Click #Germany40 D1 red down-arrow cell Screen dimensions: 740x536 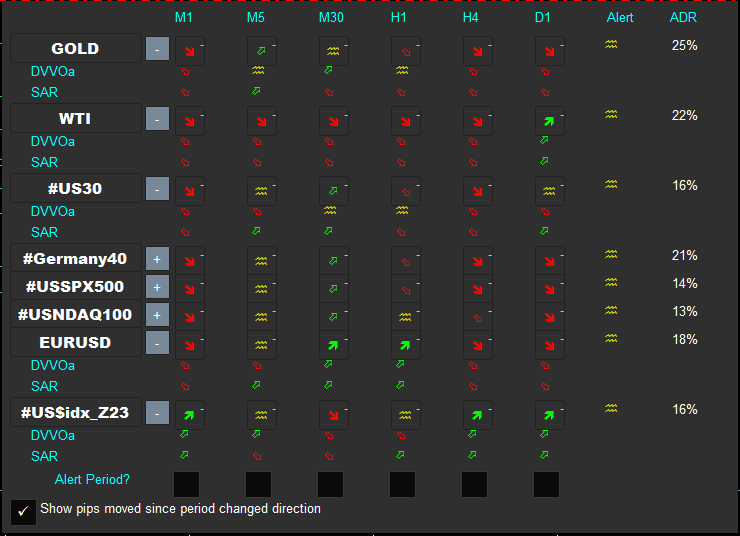(550, 260)
